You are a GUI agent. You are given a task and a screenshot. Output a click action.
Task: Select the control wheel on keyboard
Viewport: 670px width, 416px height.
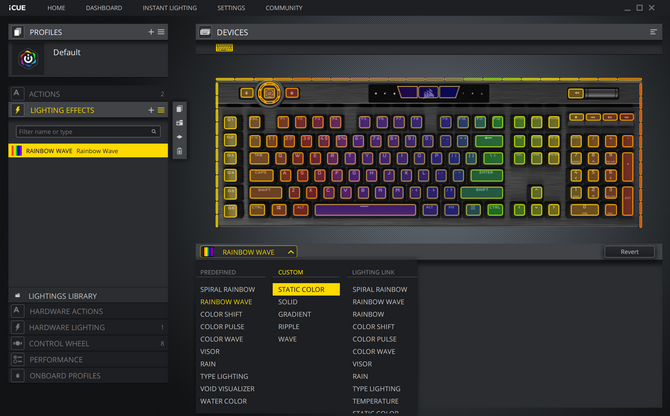pyautogui.click(x=269, y=93)
